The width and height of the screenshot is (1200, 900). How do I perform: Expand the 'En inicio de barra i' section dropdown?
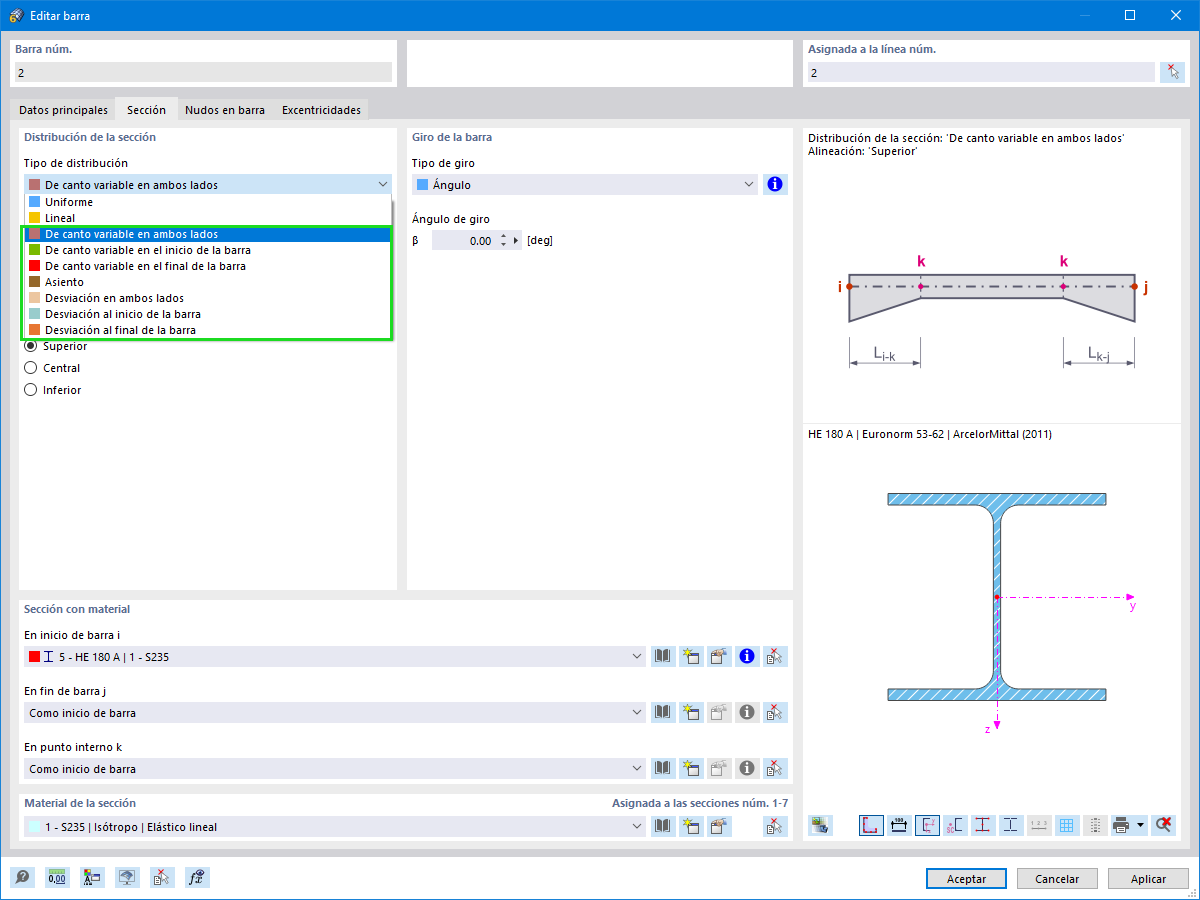(638, 657)
